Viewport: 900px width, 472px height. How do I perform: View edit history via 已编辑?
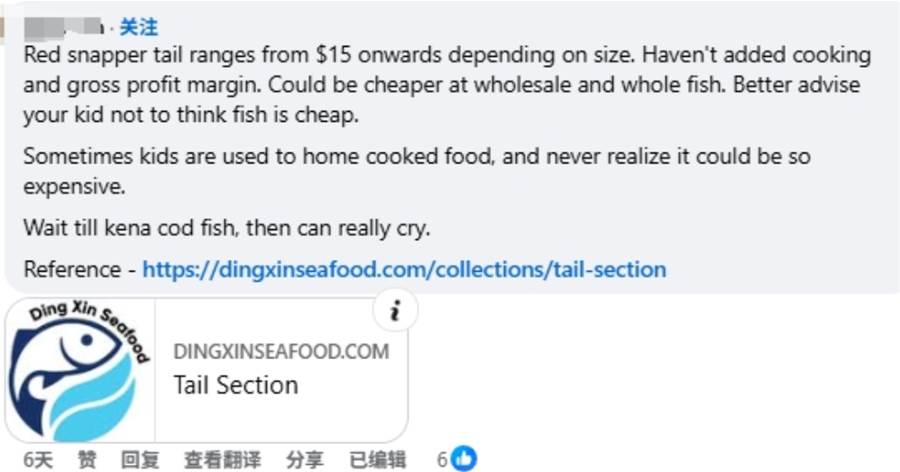tap(378, 459)
